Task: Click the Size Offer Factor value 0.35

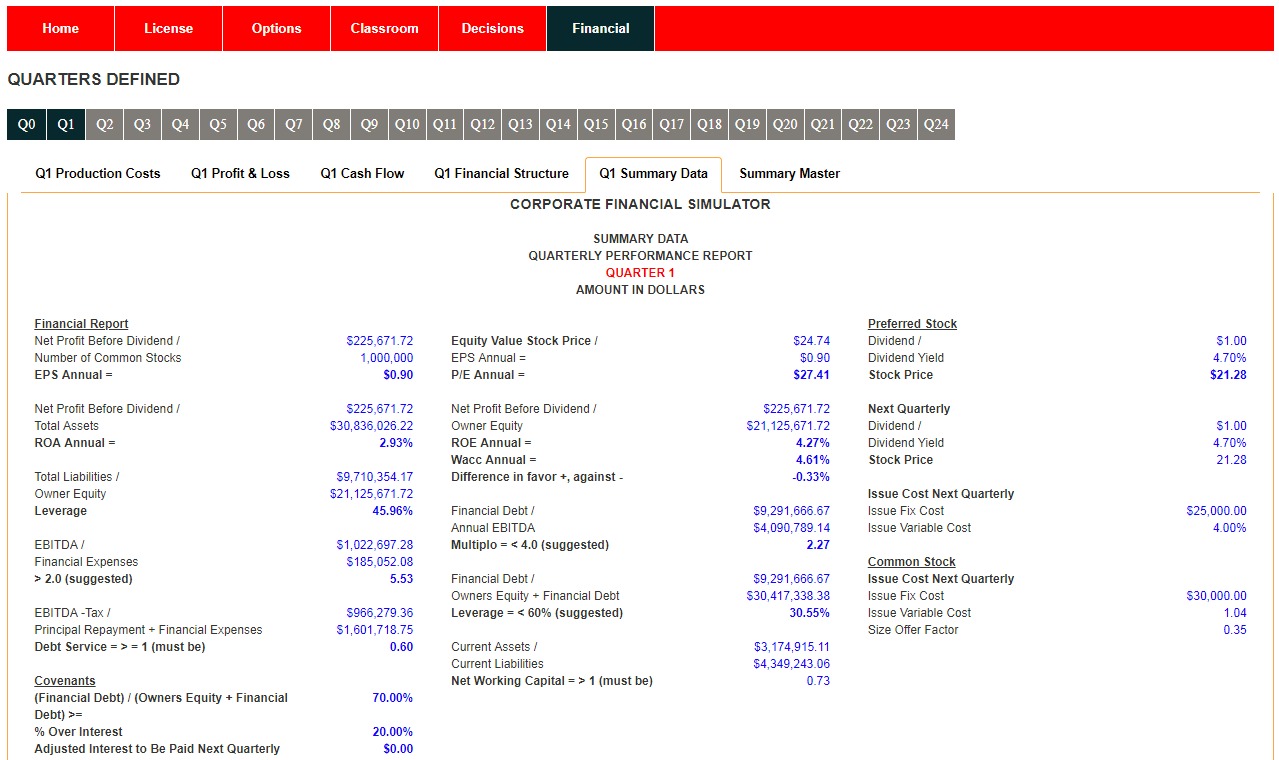Action: 1235,630
